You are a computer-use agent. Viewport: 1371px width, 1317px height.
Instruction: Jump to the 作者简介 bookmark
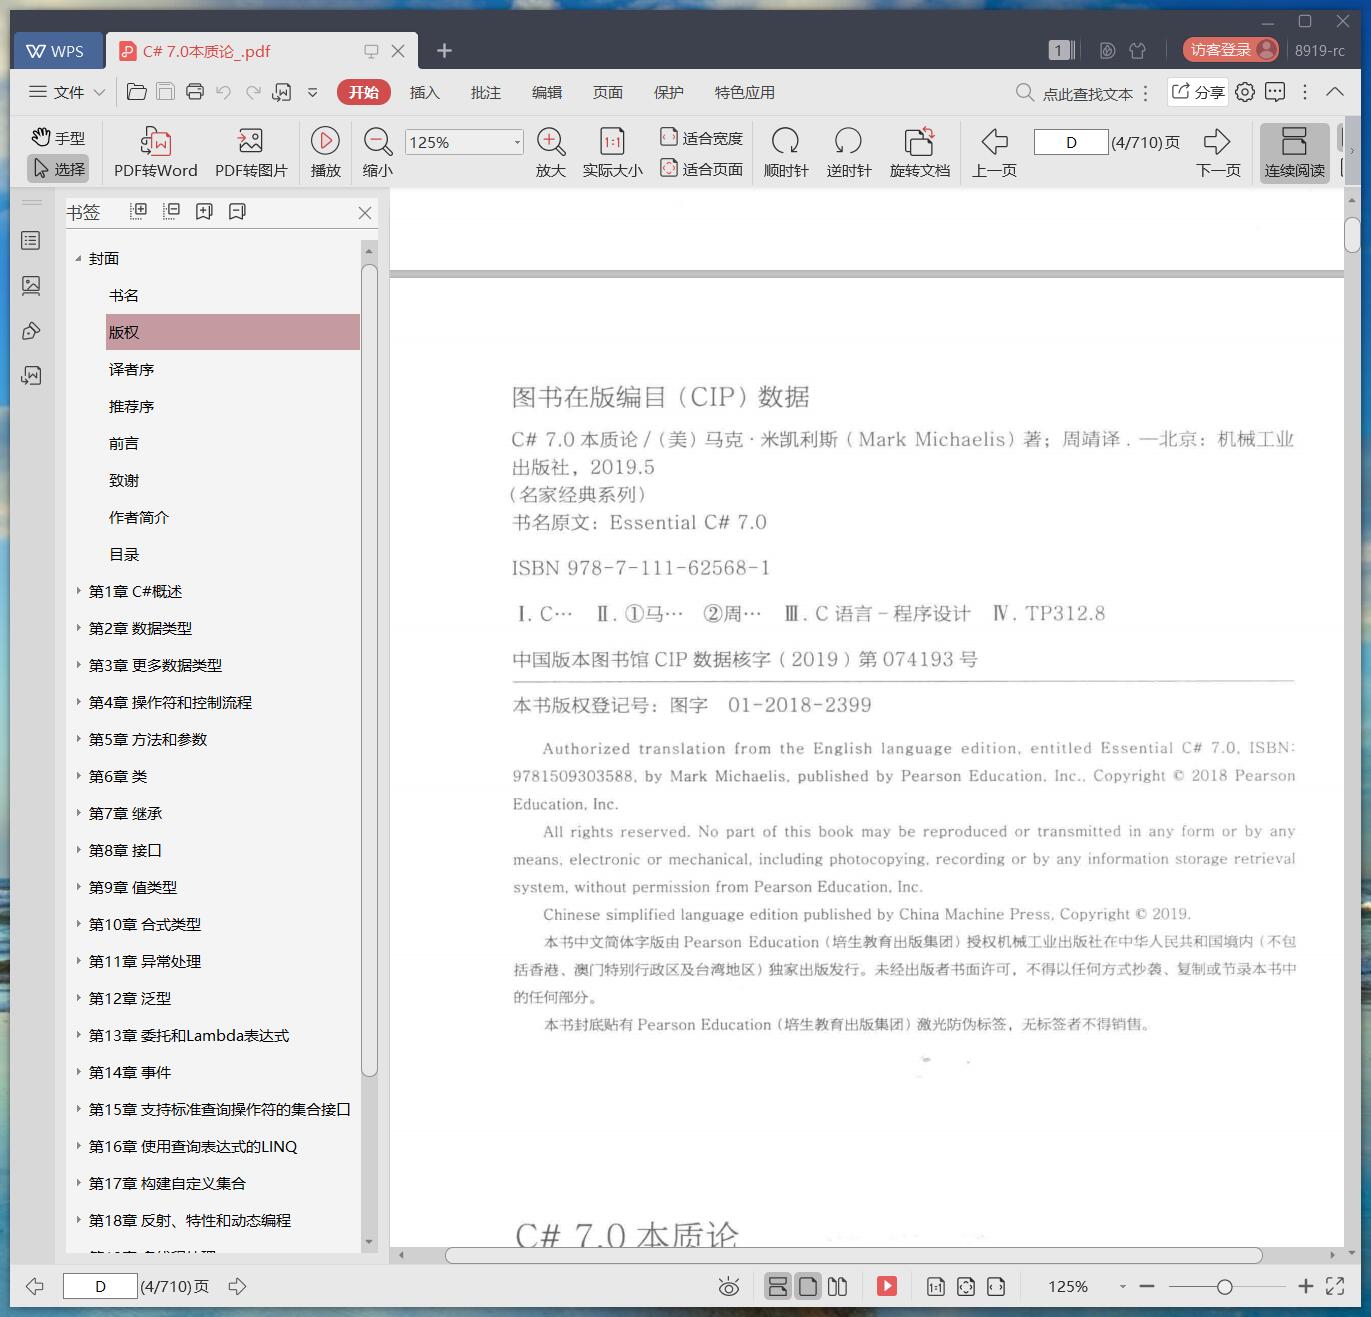pyautogui.click(x=139, y=517)
